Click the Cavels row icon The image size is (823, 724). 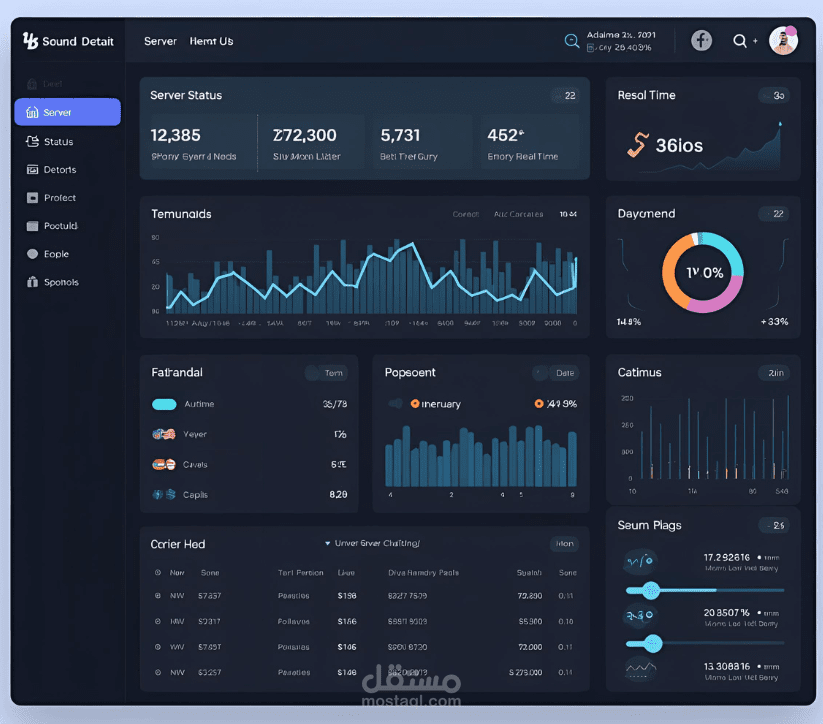click(164, 465)
